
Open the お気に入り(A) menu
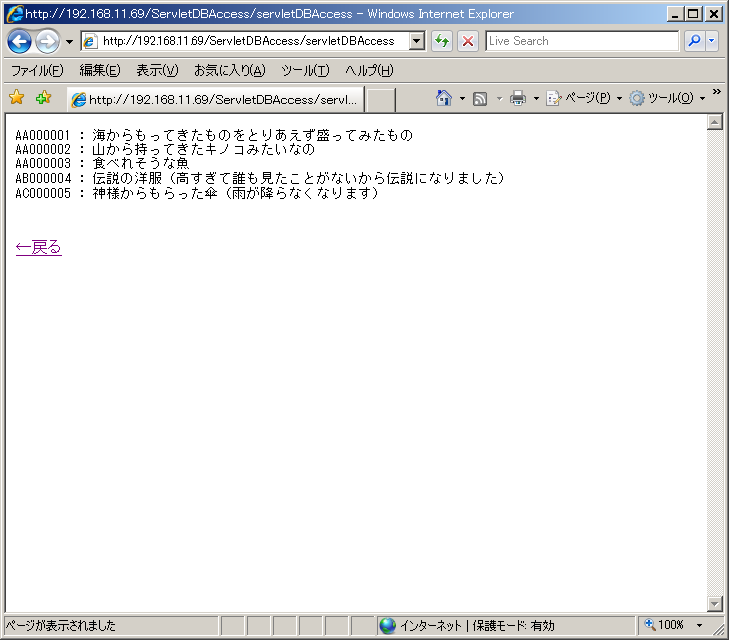click(x=230, y=71)
